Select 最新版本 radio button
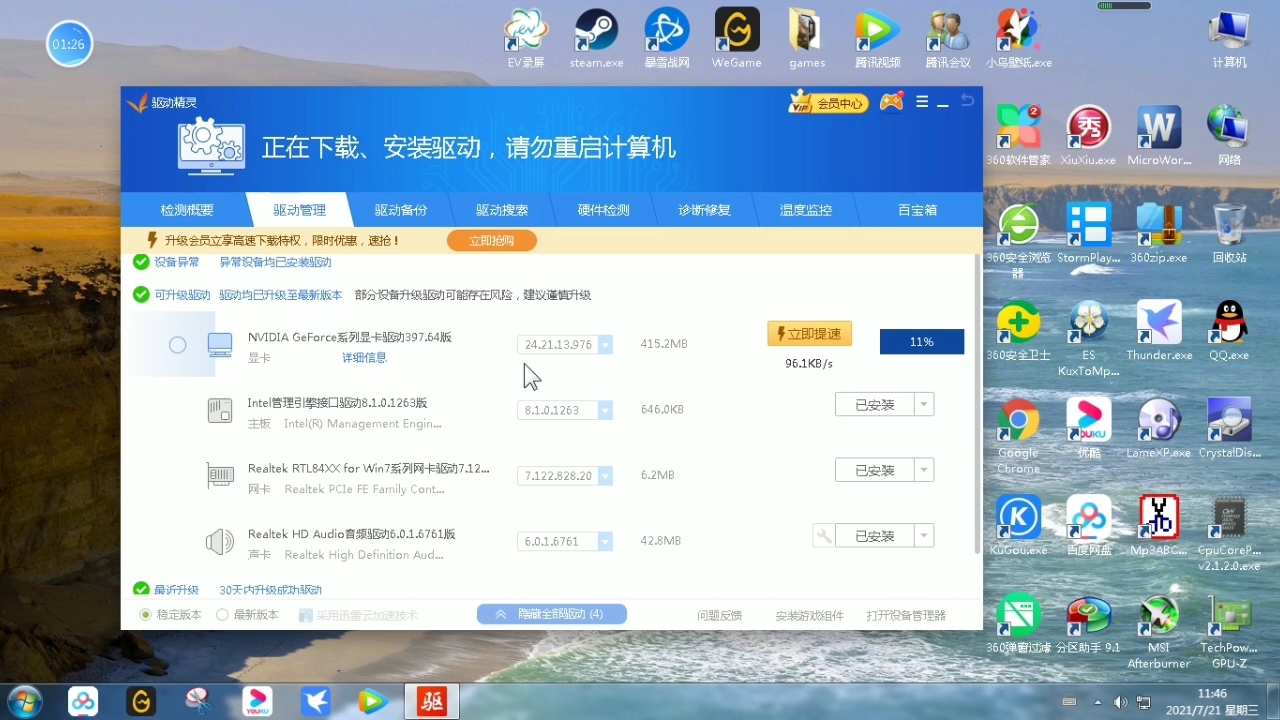 [x=222, y=615]
